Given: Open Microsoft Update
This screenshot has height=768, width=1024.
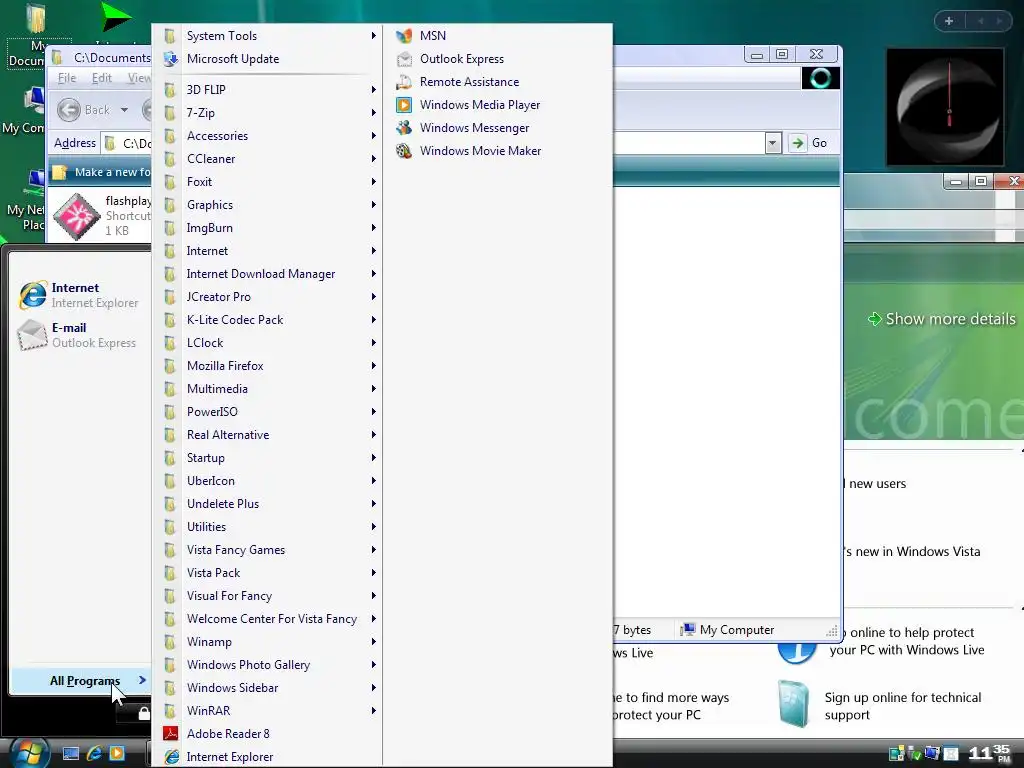Looking at the screenshot, I should pos(232,59).
